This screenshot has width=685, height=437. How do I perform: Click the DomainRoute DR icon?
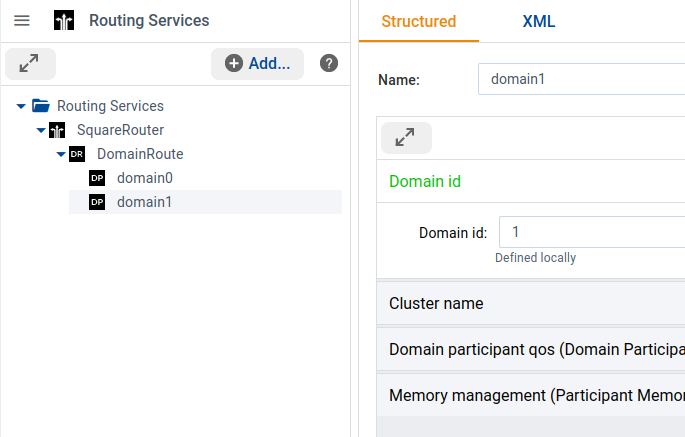[77, 154]
